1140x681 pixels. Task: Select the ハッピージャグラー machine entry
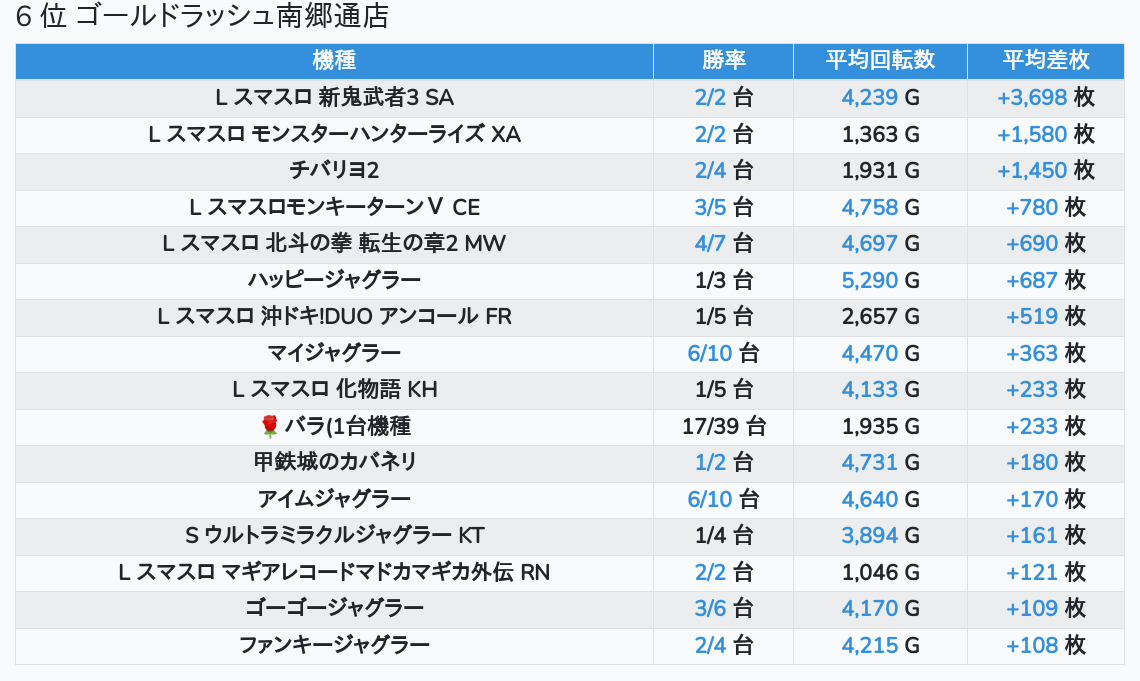[334, 280]
